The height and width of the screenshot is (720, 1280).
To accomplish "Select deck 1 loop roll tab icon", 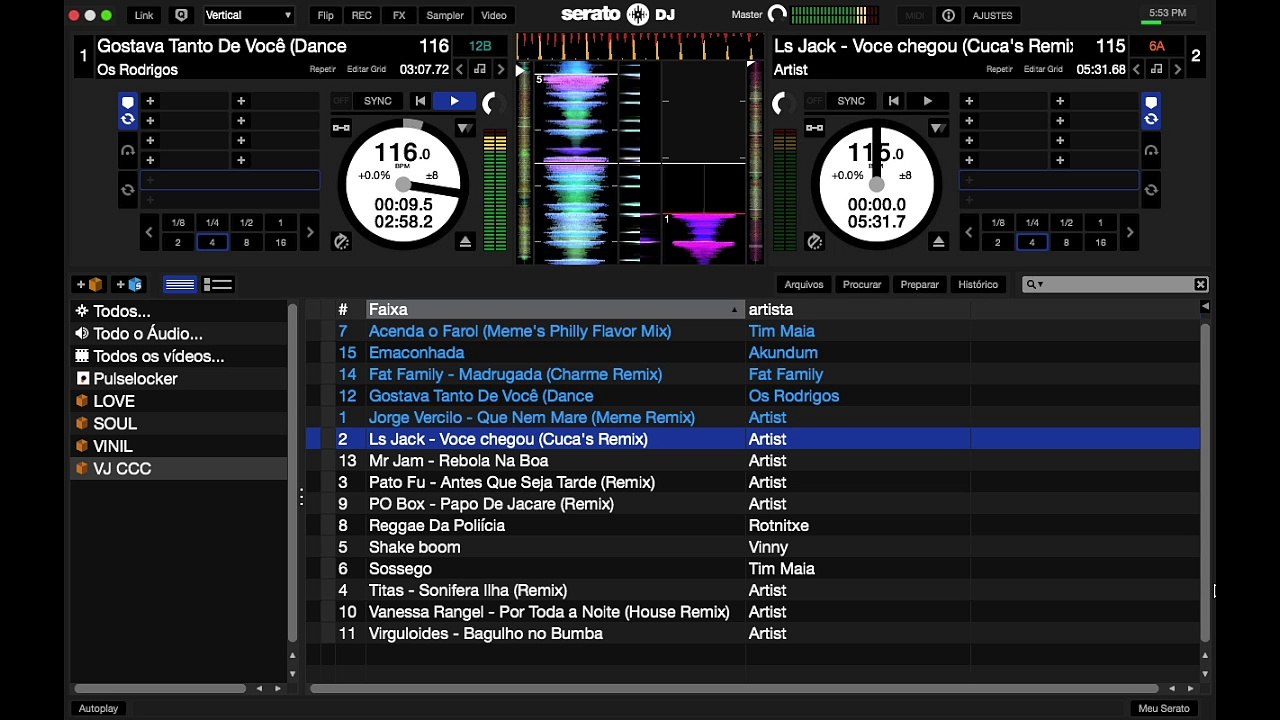I will click(128, 150).
